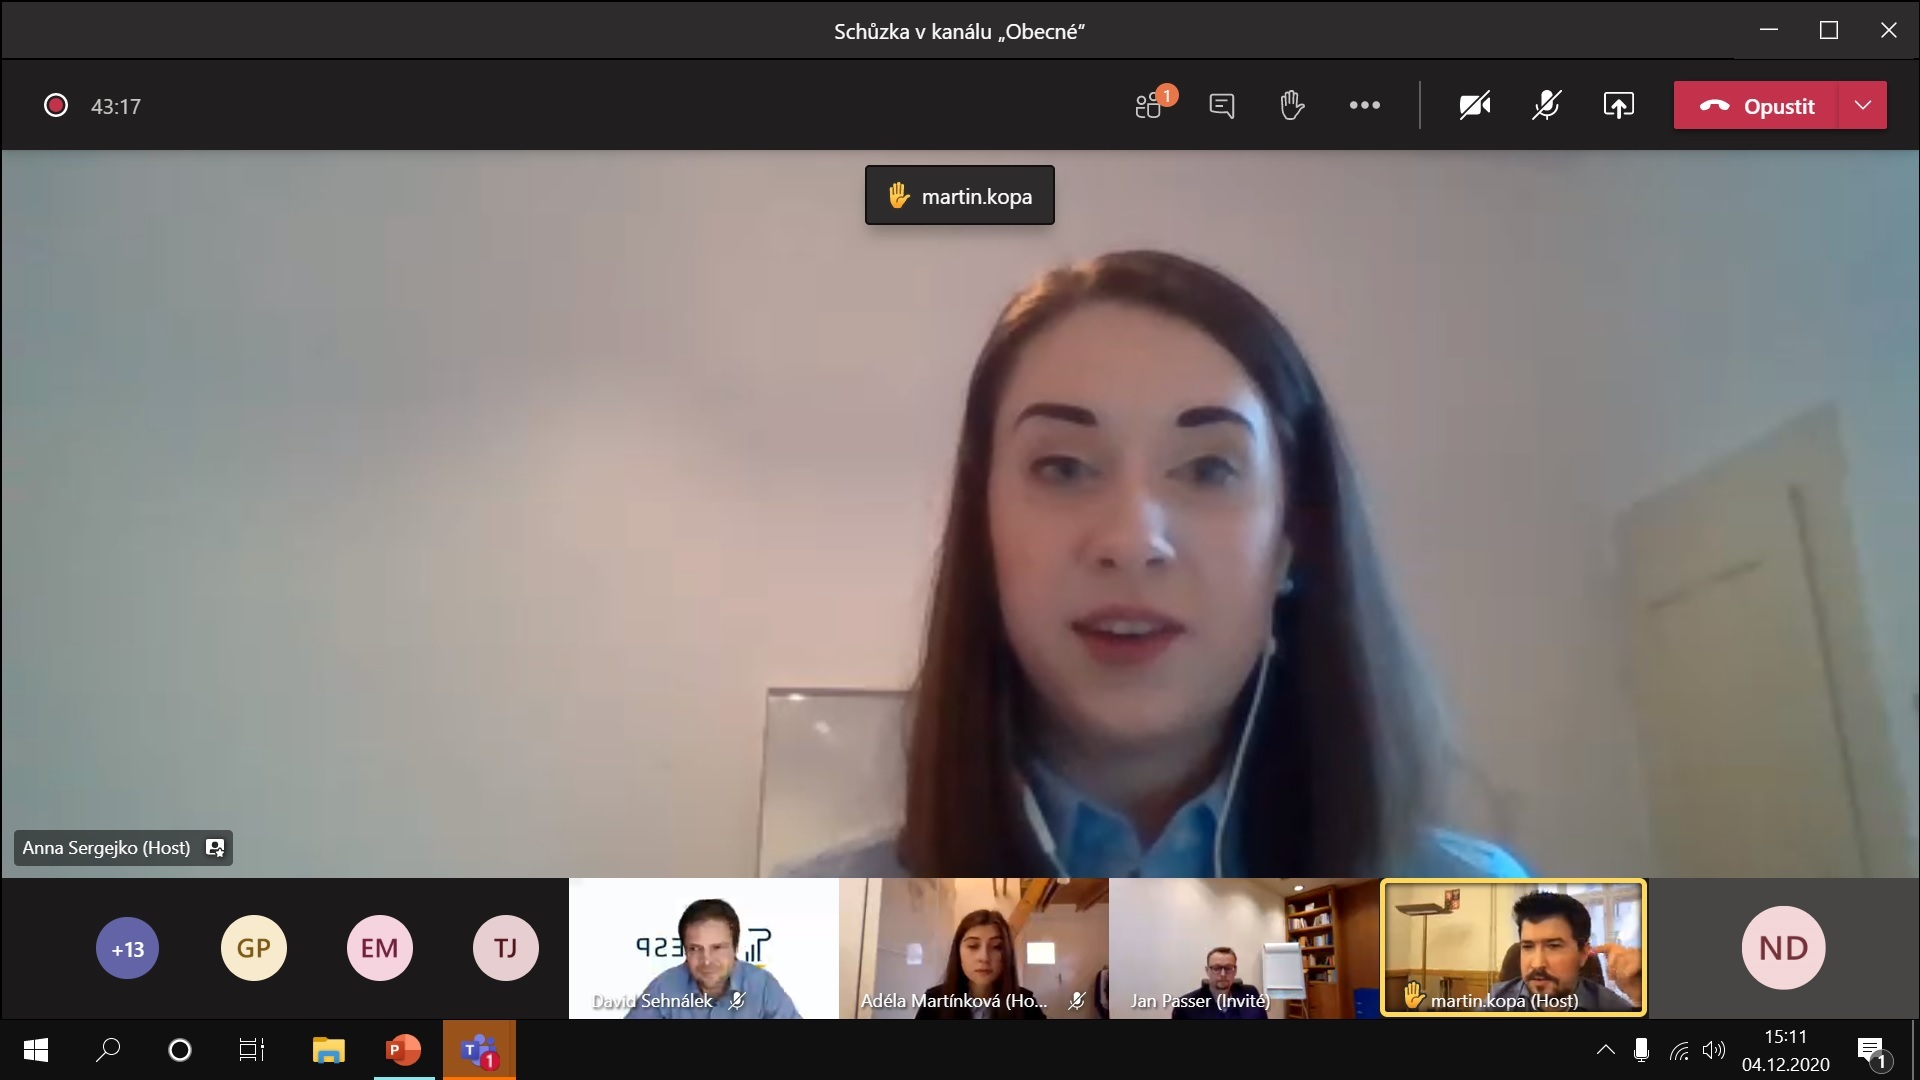Raise your hand in meeting

pyautogui.click(x=1291, y=105)
